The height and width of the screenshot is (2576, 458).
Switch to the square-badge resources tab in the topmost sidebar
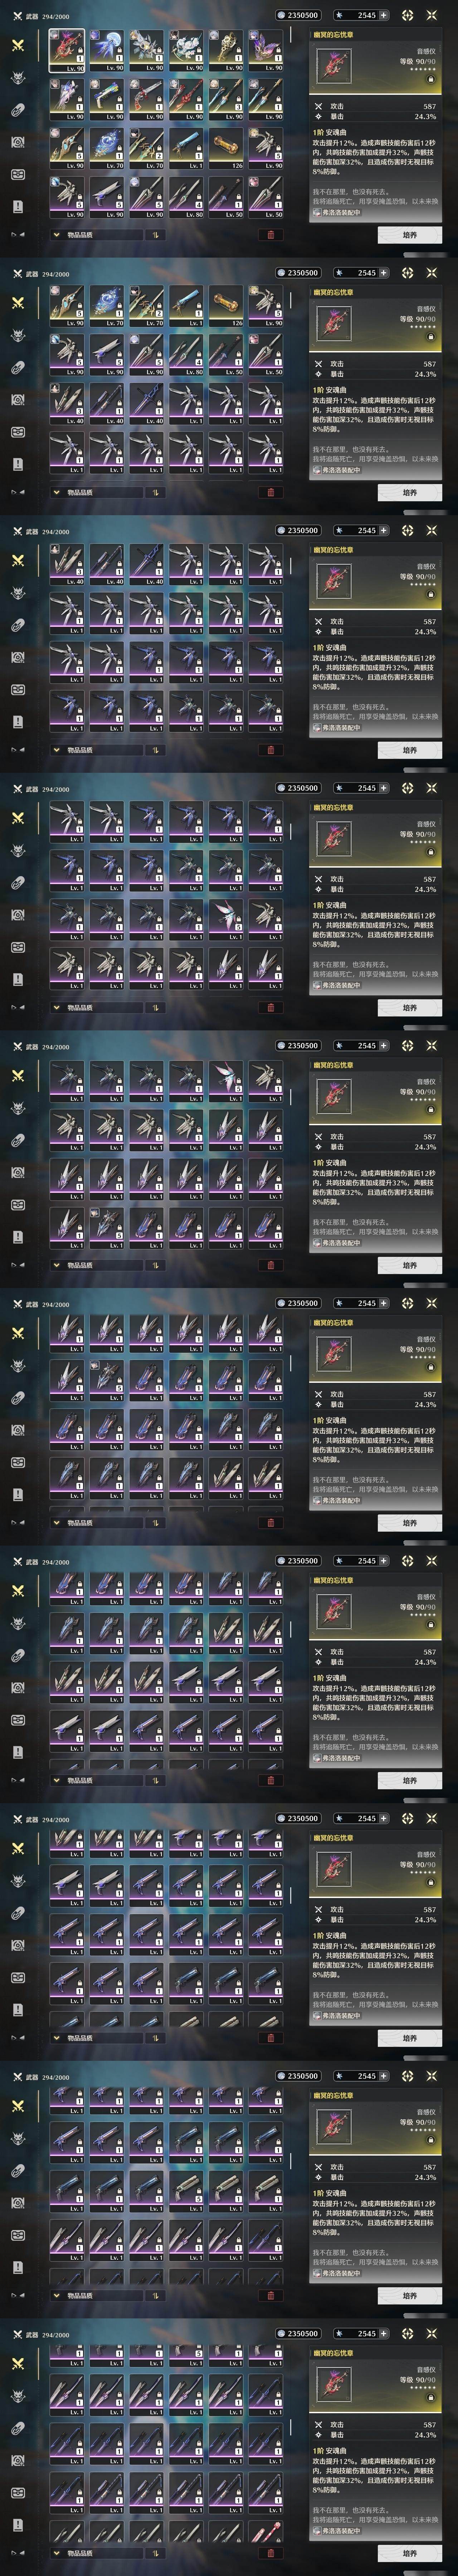click(x=18, y=142)
